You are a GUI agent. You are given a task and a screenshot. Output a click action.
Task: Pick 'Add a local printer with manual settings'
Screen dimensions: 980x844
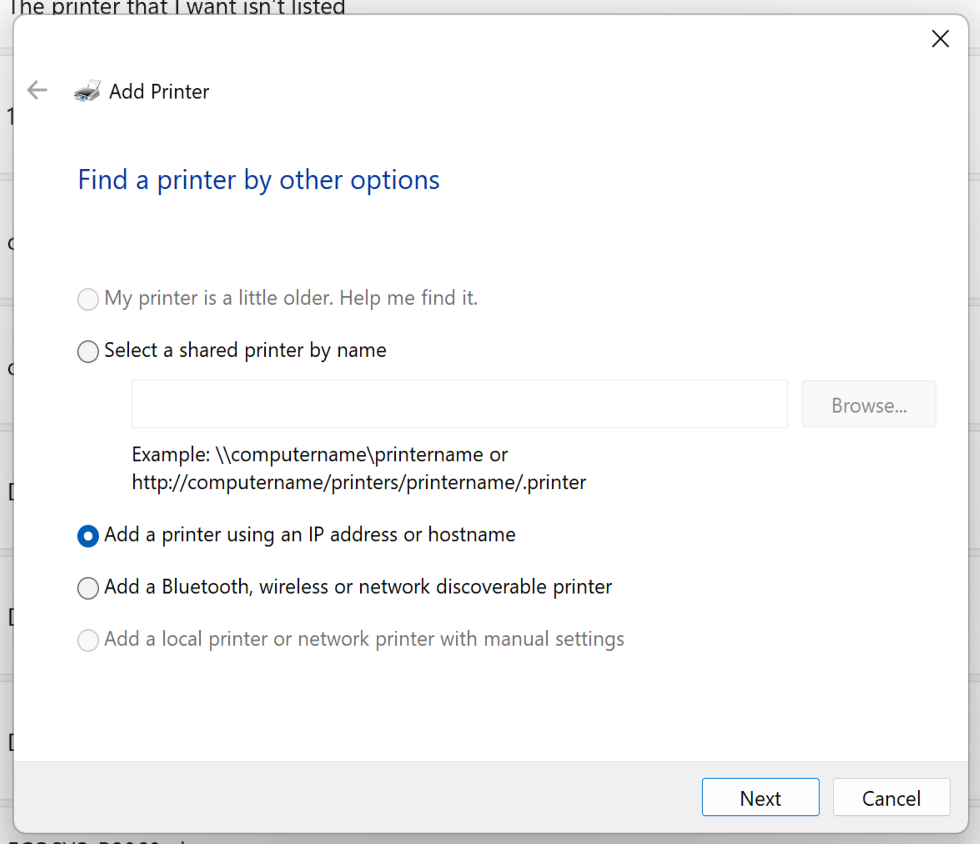pyautogui.click(x=87, y=640)
